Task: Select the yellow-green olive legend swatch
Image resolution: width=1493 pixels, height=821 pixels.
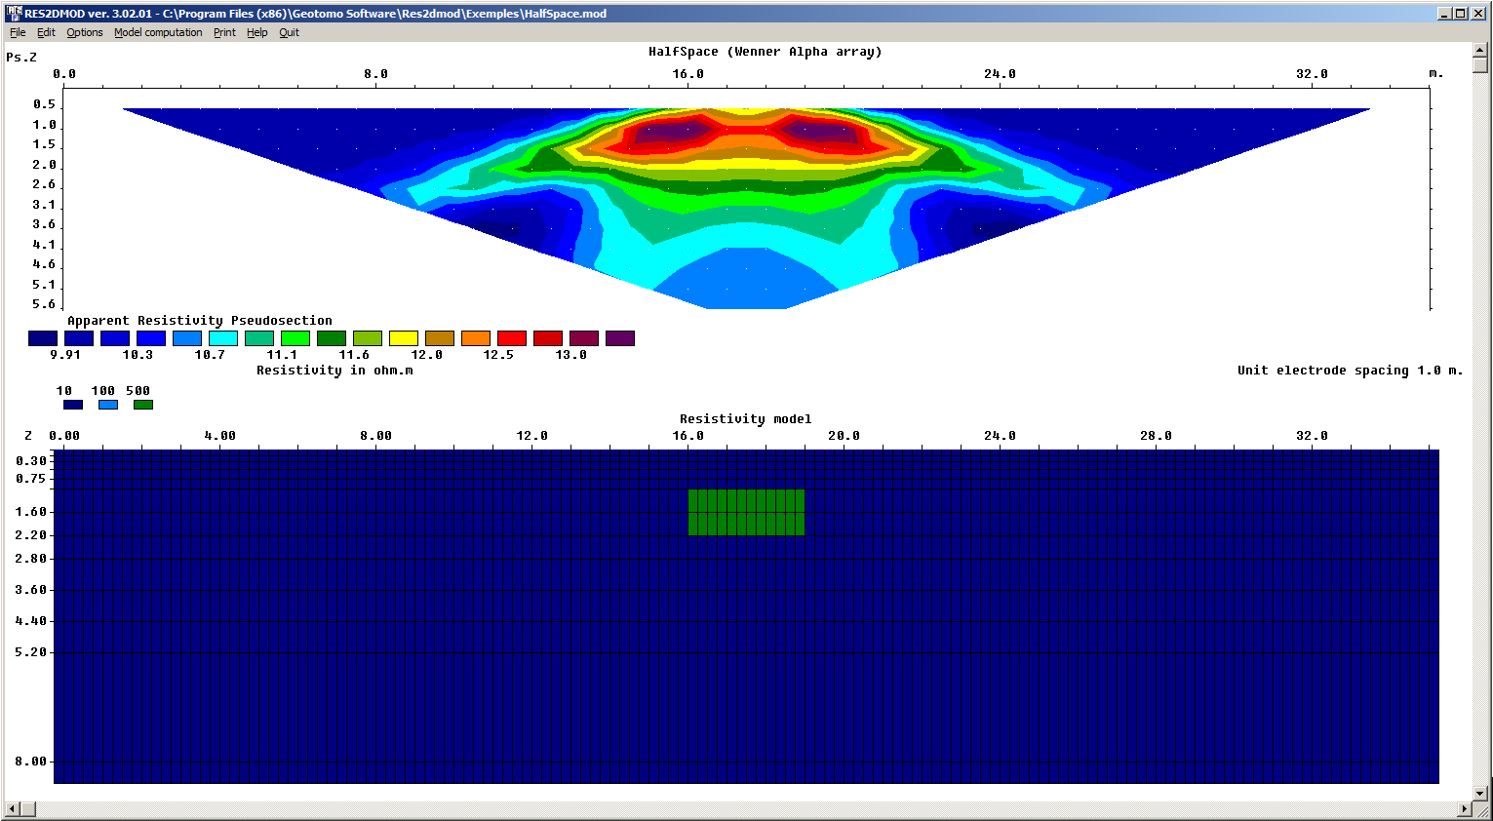Action: (x=367, y=338)
